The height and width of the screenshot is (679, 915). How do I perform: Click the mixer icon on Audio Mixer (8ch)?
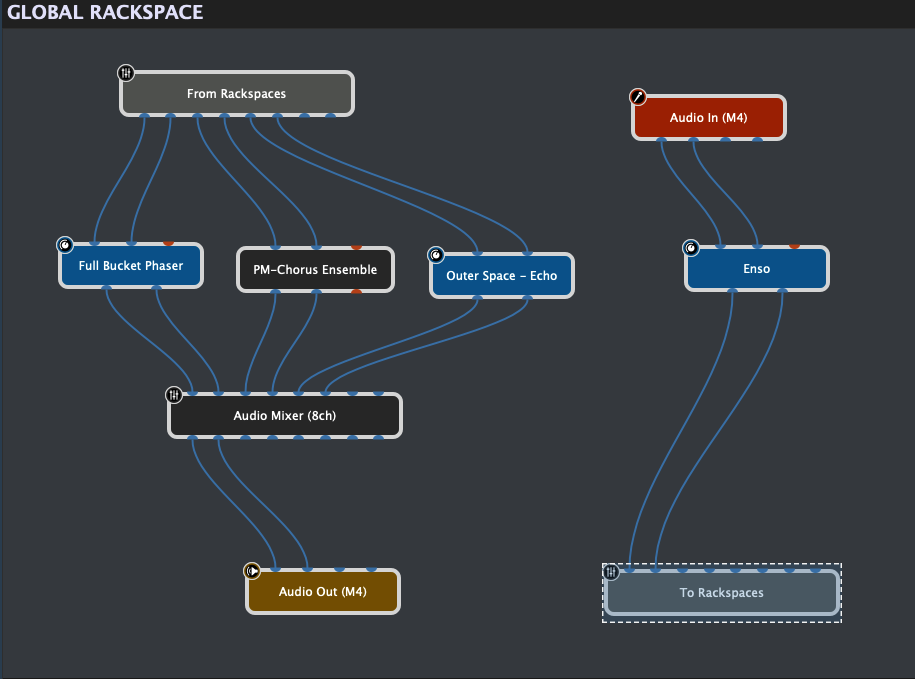(x=174, y=395)
